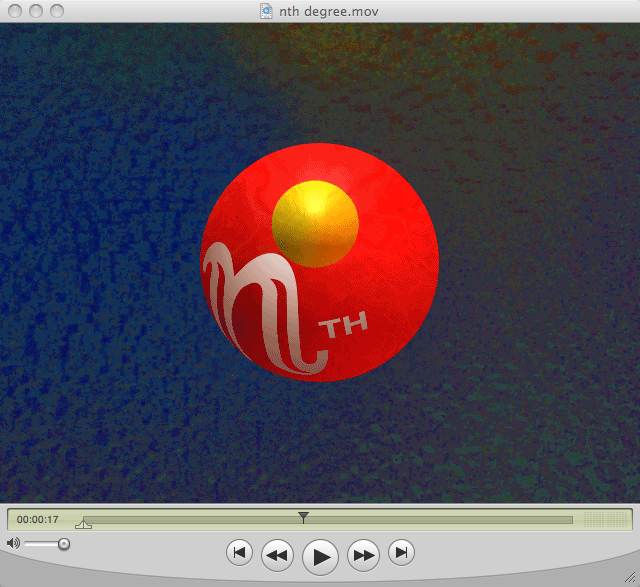Start playback with the Play button
Screen dimensions: 640x587
coord(320,557)
